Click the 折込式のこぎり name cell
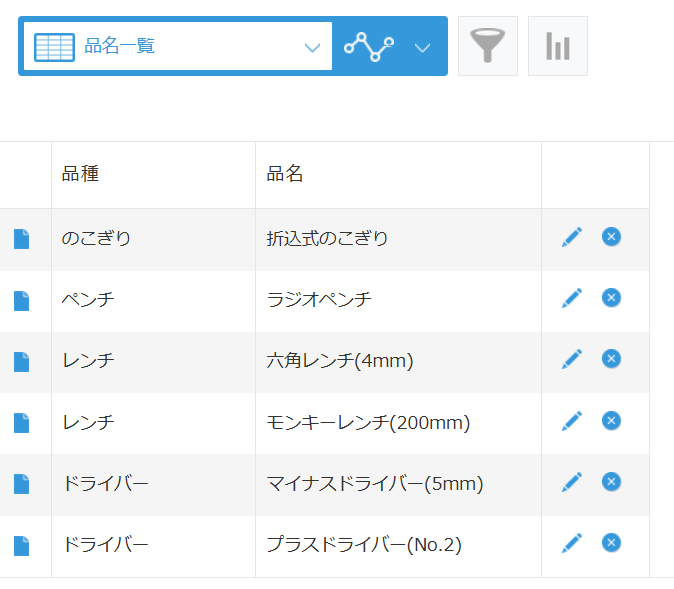The width and height of the screenshot is (674, 589). [398, 239]
